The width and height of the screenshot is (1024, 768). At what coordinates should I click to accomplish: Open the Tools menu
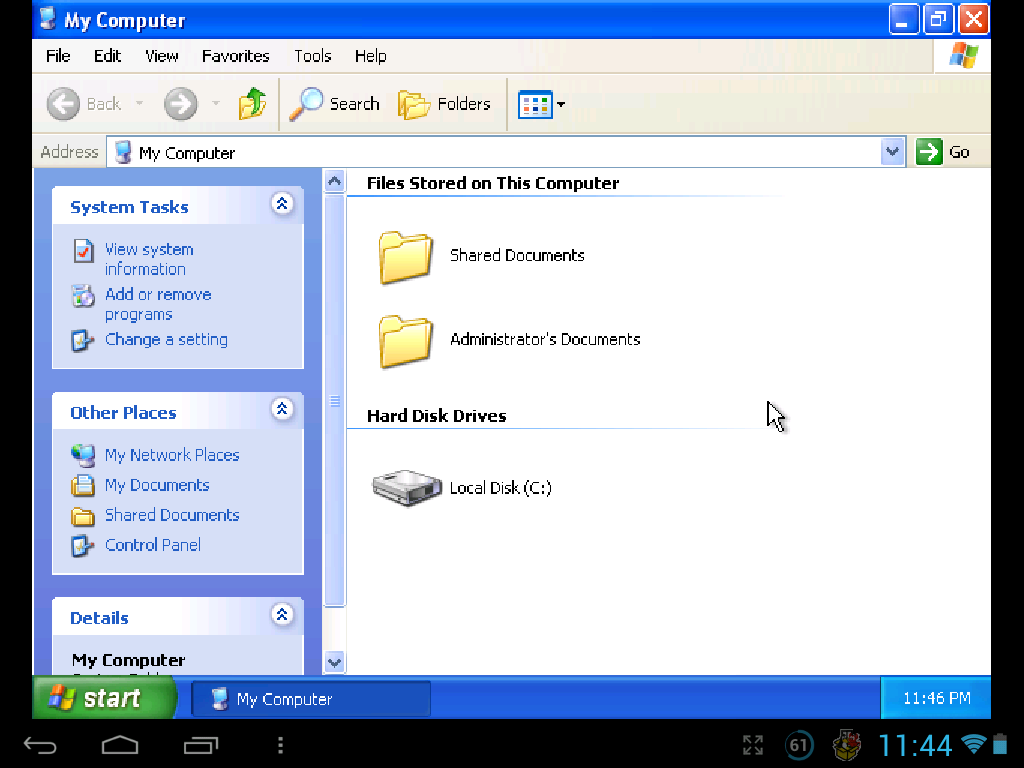[313, 56]
